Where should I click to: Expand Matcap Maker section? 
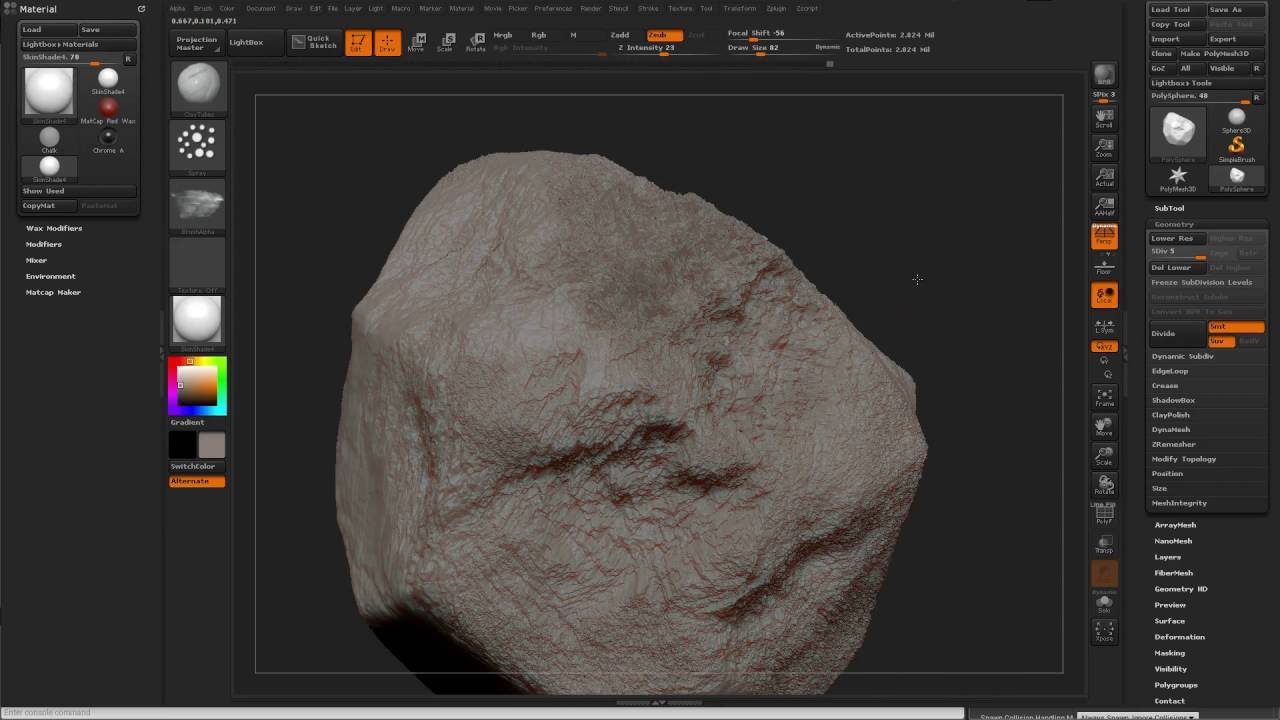(54, 292)
